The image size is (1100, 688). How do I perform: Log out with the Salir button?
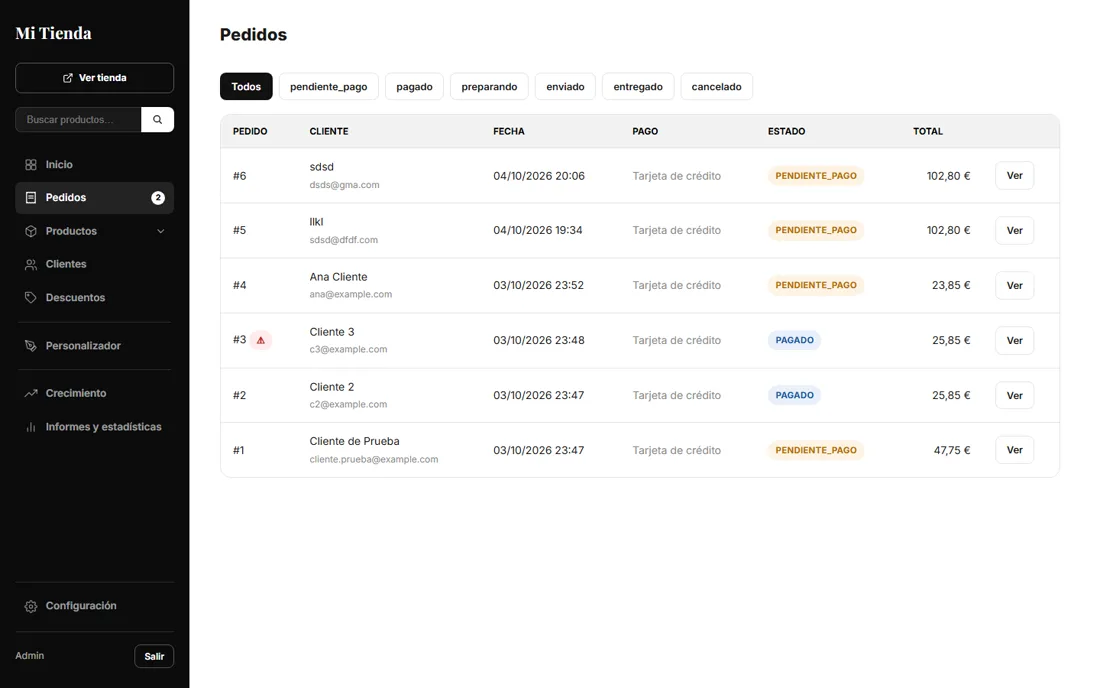pyautogui.click(x=154, y=656)
